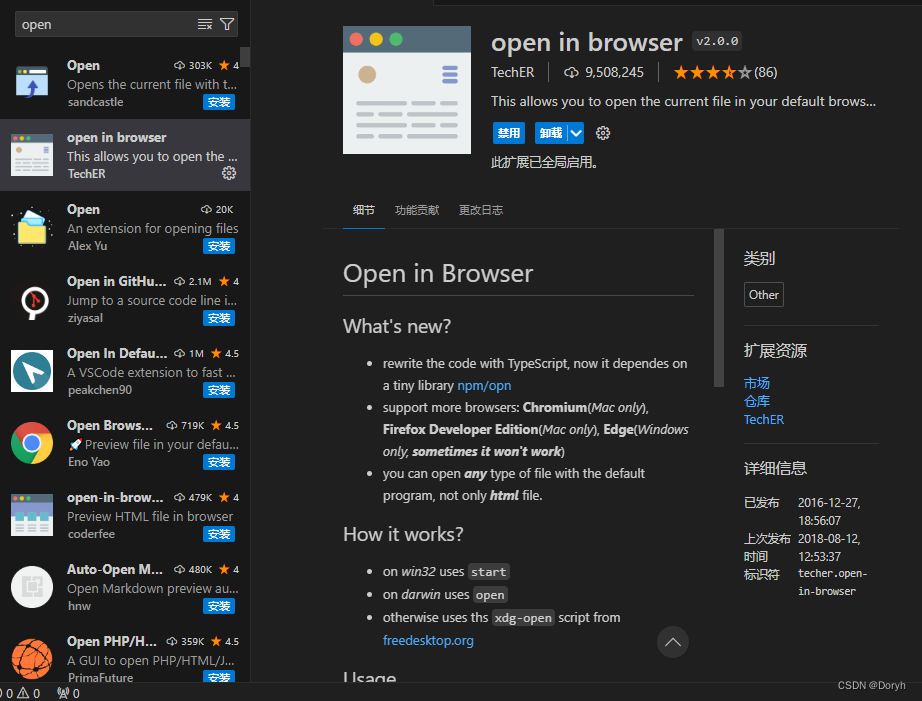The image size is (922, 701).
Task: Install the Alex Yu Open extension
Action: pos(219,246)
